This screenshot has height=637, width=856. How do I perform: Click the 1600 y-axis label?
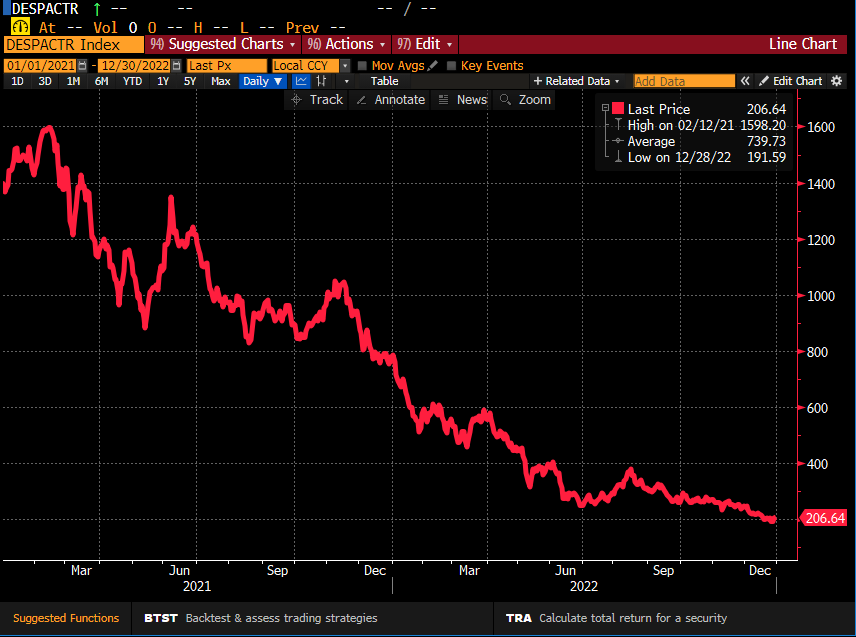pos(821,127)
